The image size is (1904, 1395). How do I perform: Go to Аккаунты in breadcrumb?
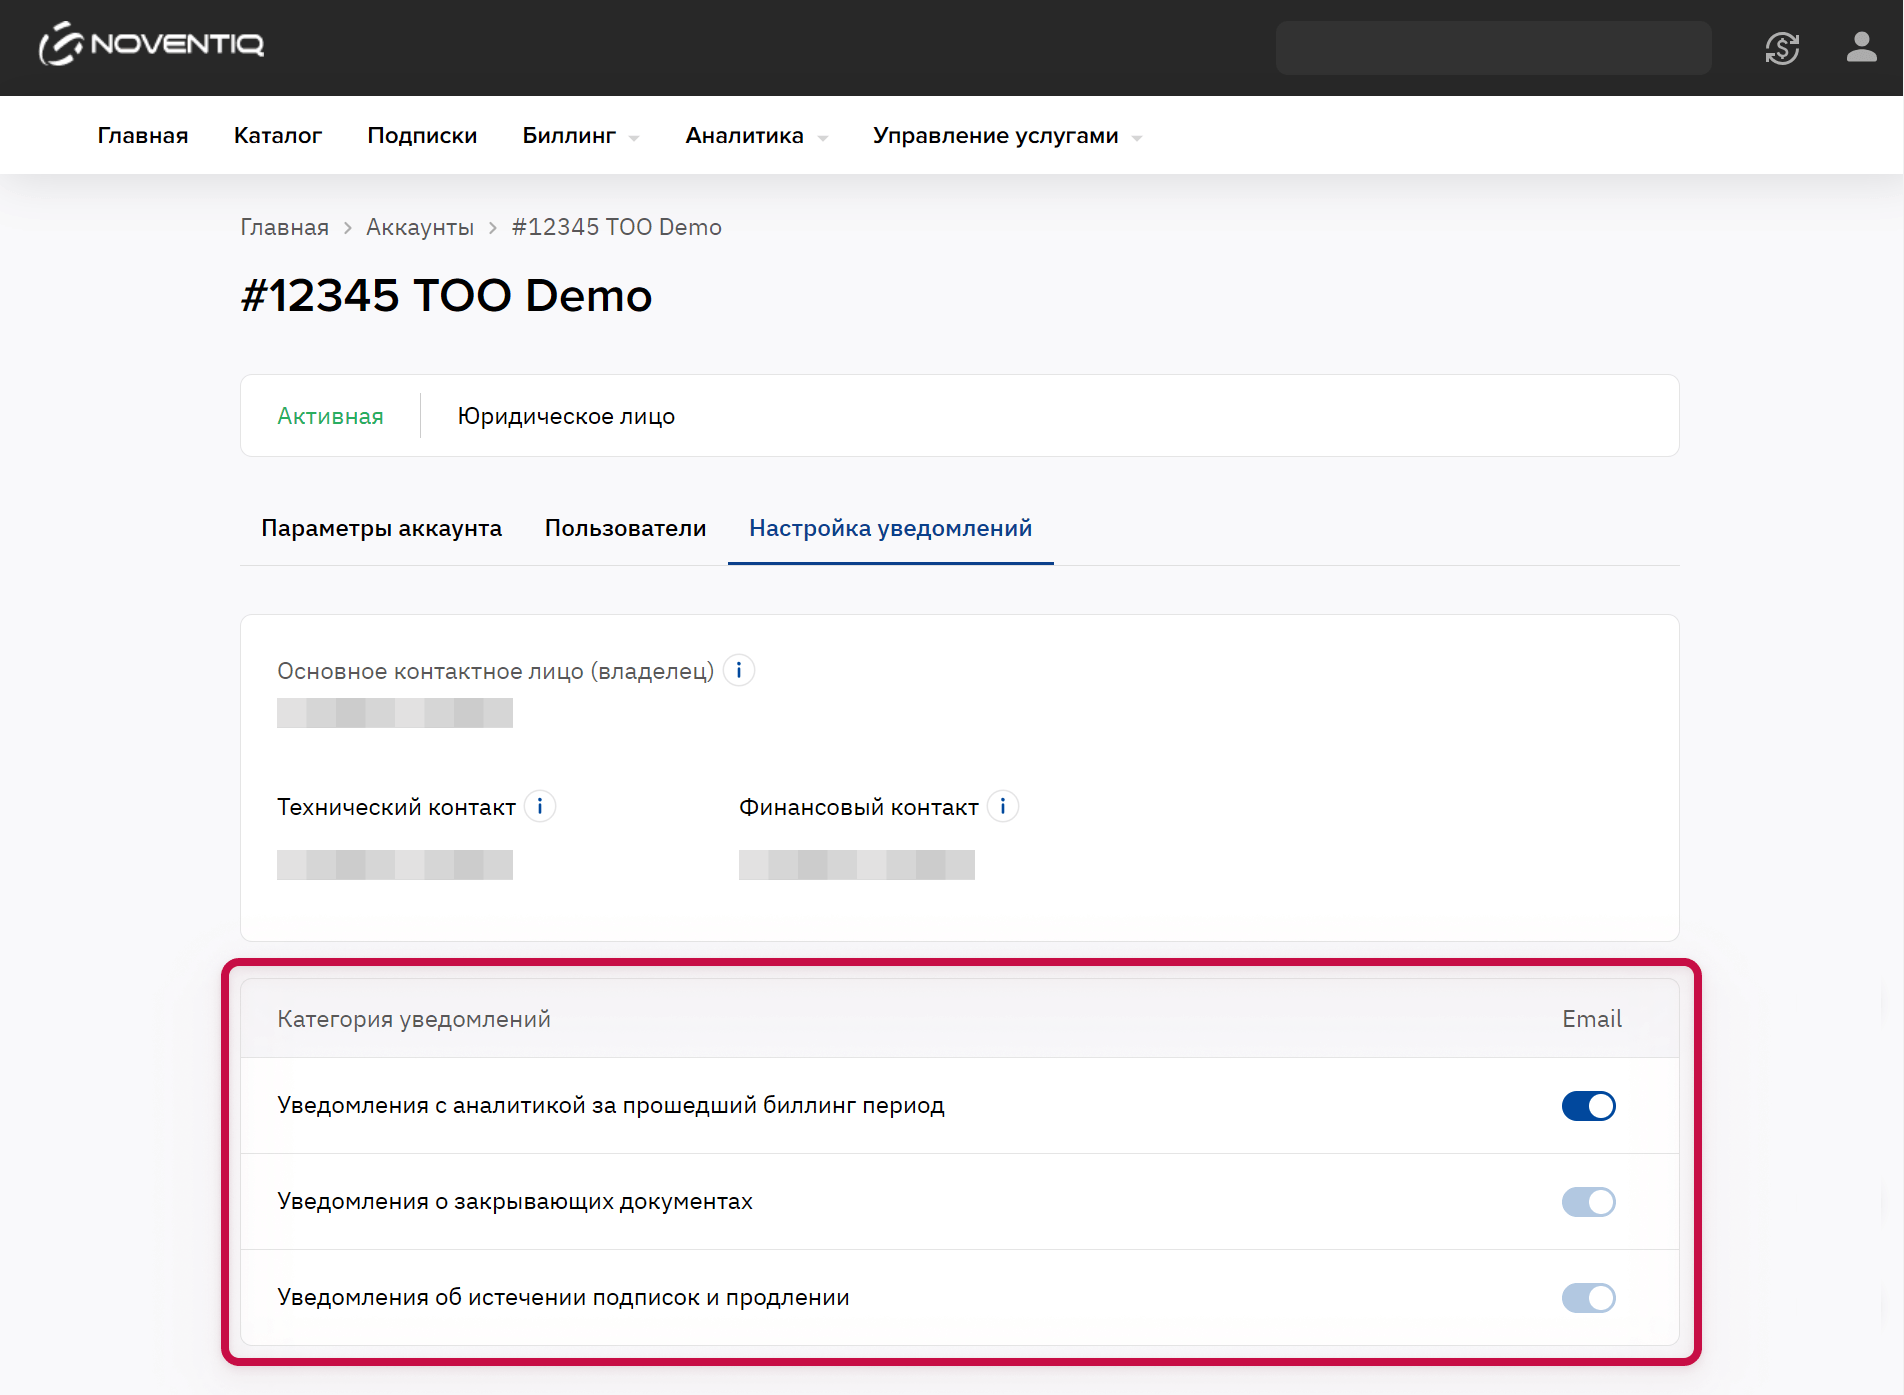pos(419,227)
